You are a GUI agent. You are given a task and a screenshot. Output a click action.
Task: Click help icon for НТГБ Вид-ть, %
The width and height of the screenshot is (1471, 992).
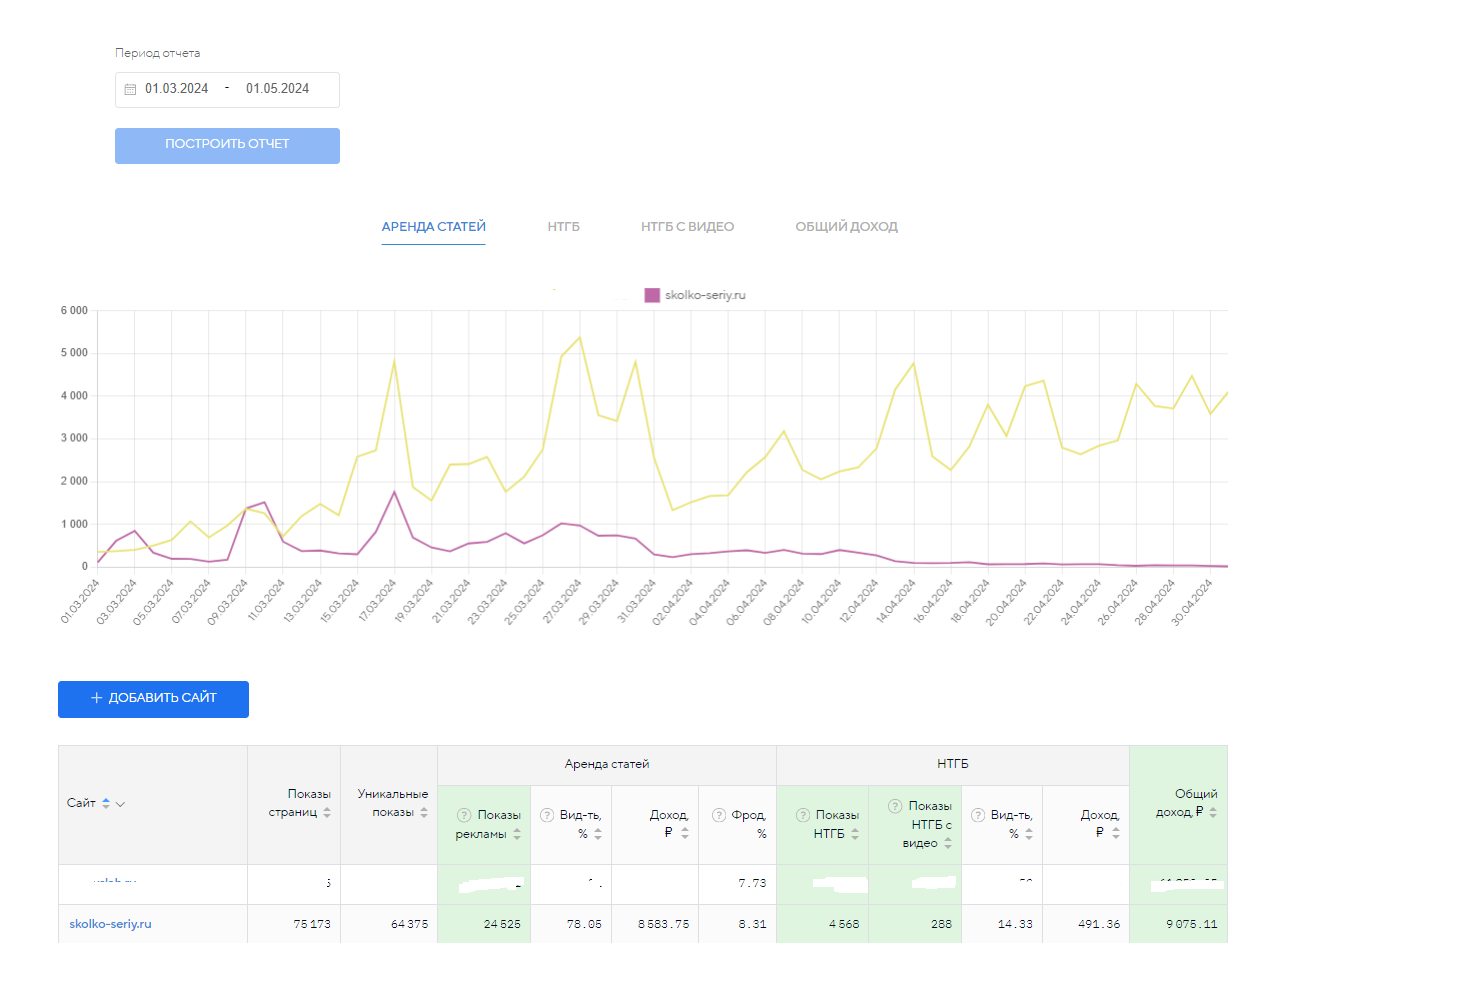(978, 815)
